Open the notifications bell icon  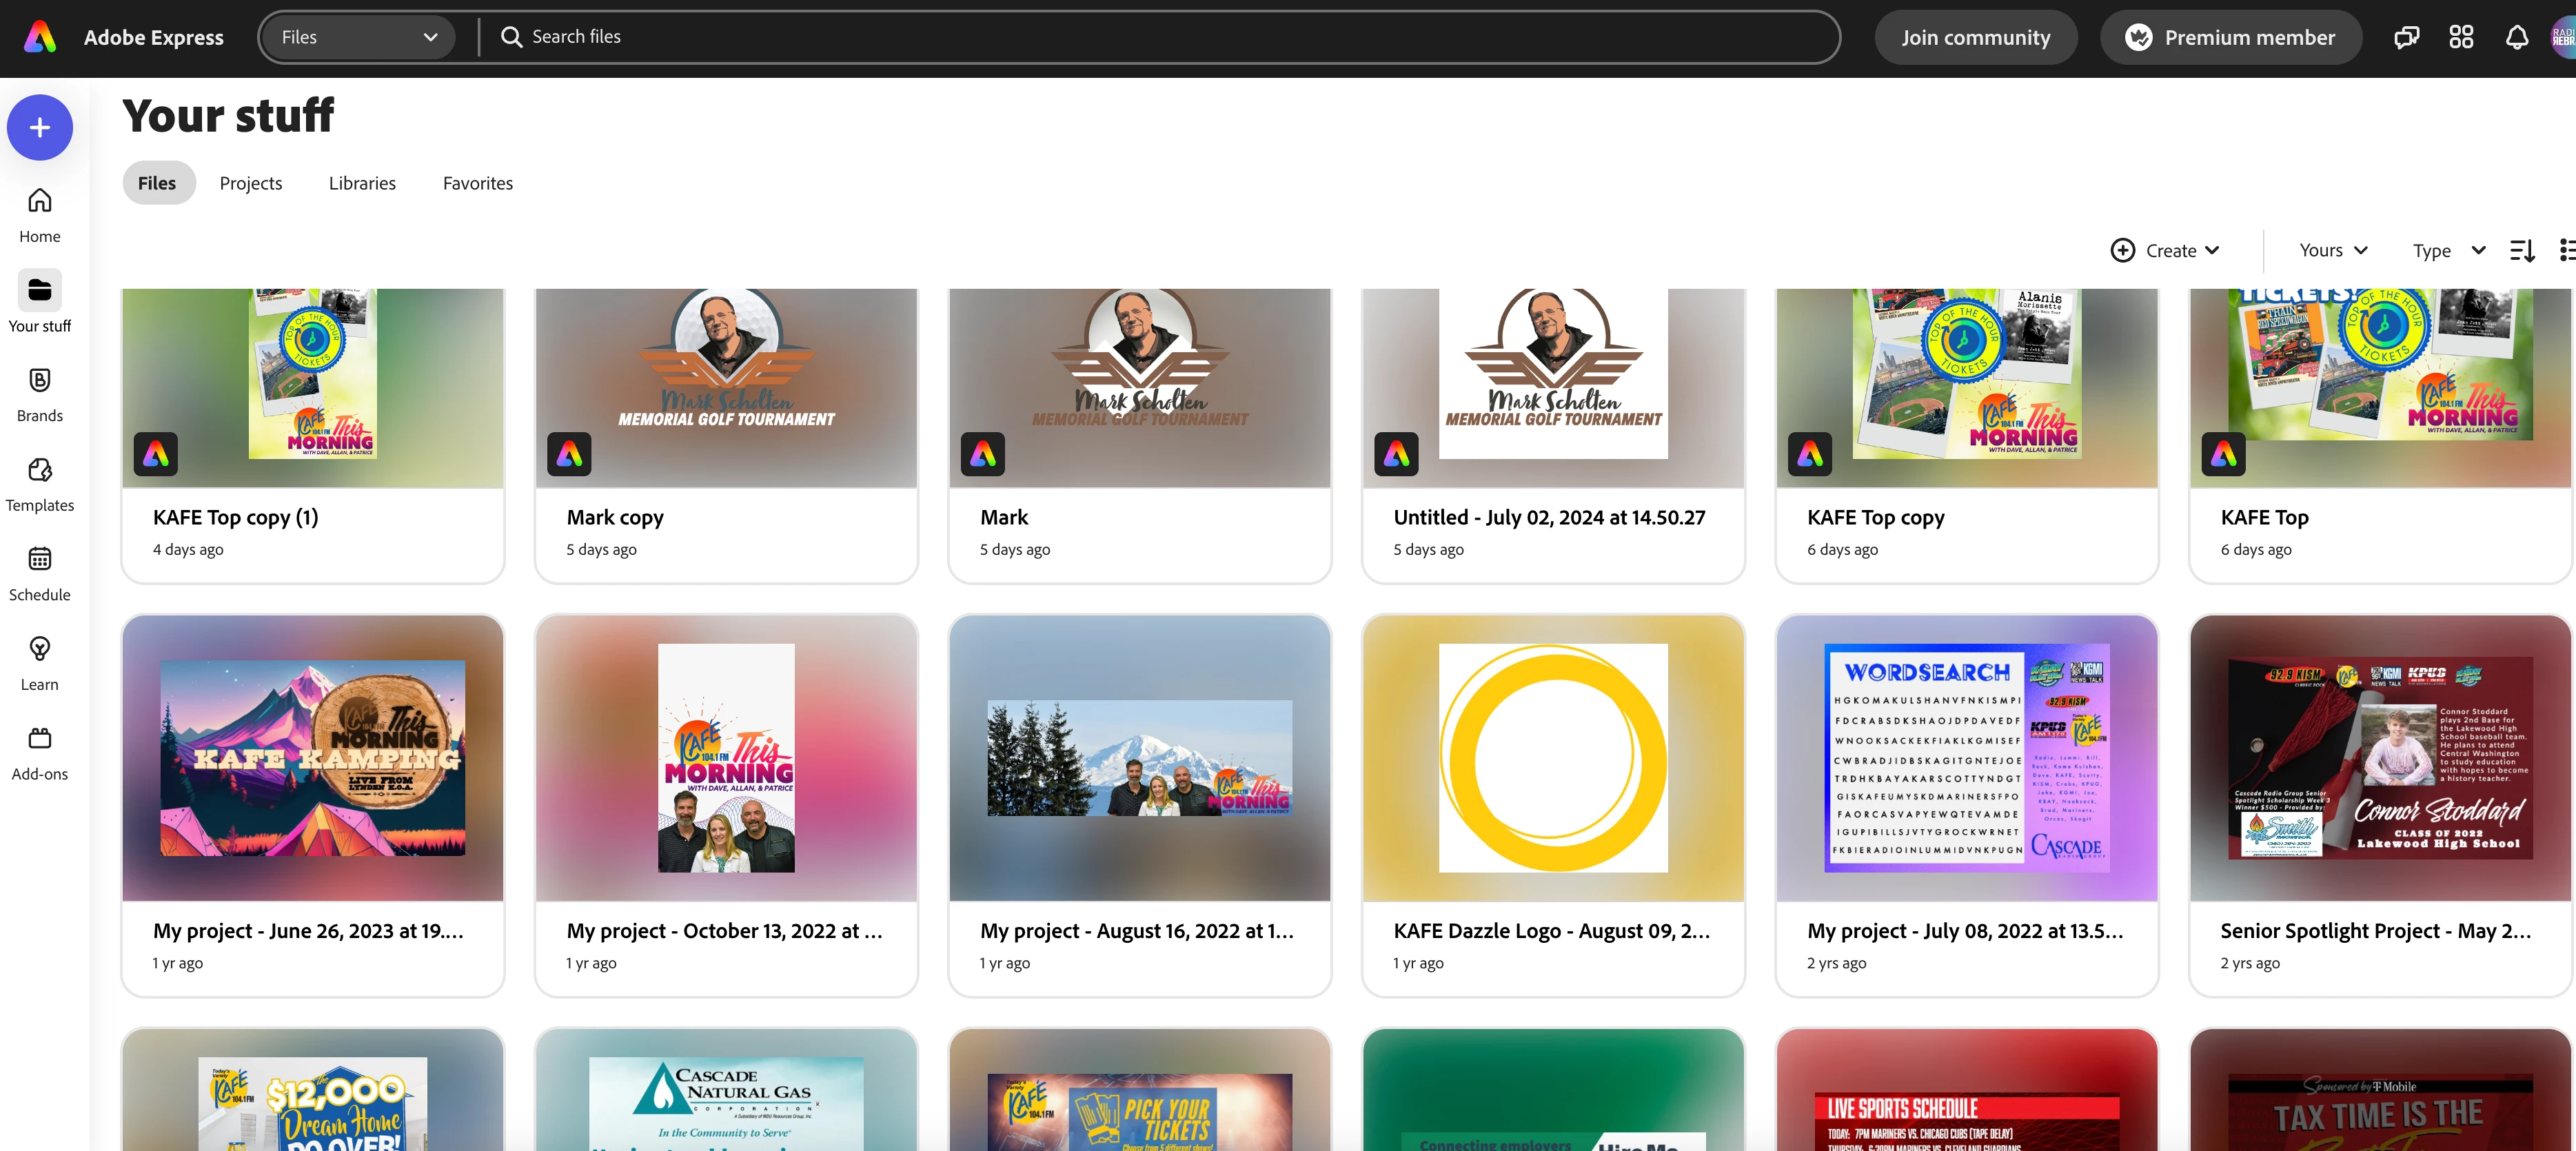[x=2516, y=38]
